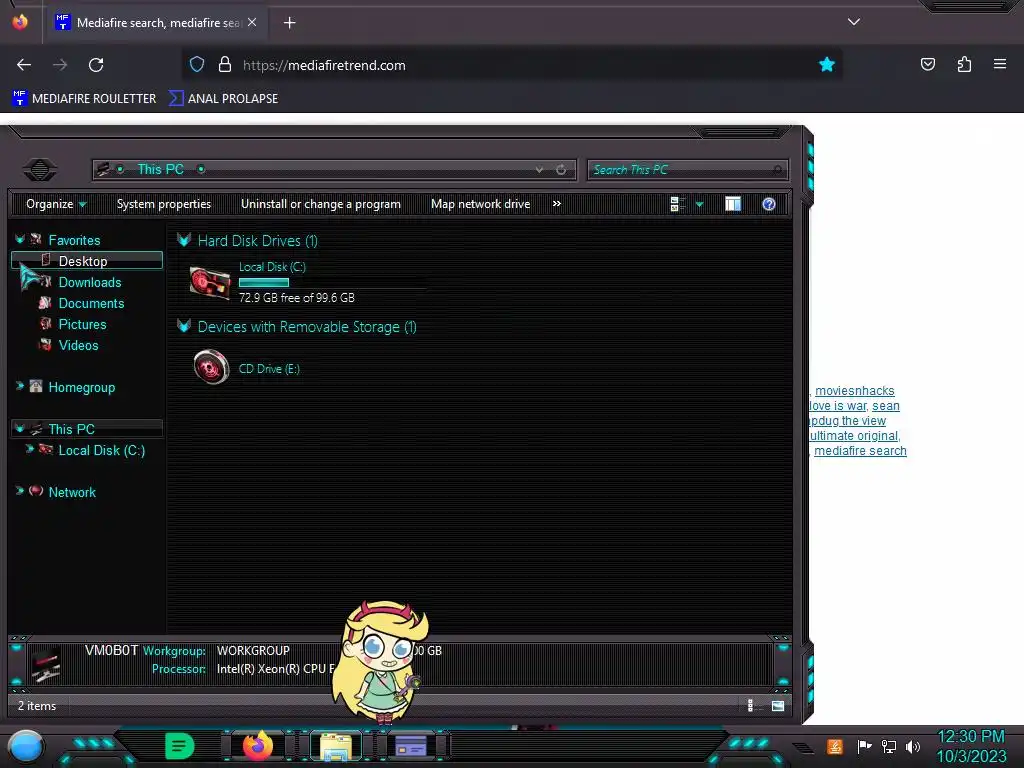The image size is (1024, 768).
Task: Select This PC in the navigation pane
Action: pos(71,429)
